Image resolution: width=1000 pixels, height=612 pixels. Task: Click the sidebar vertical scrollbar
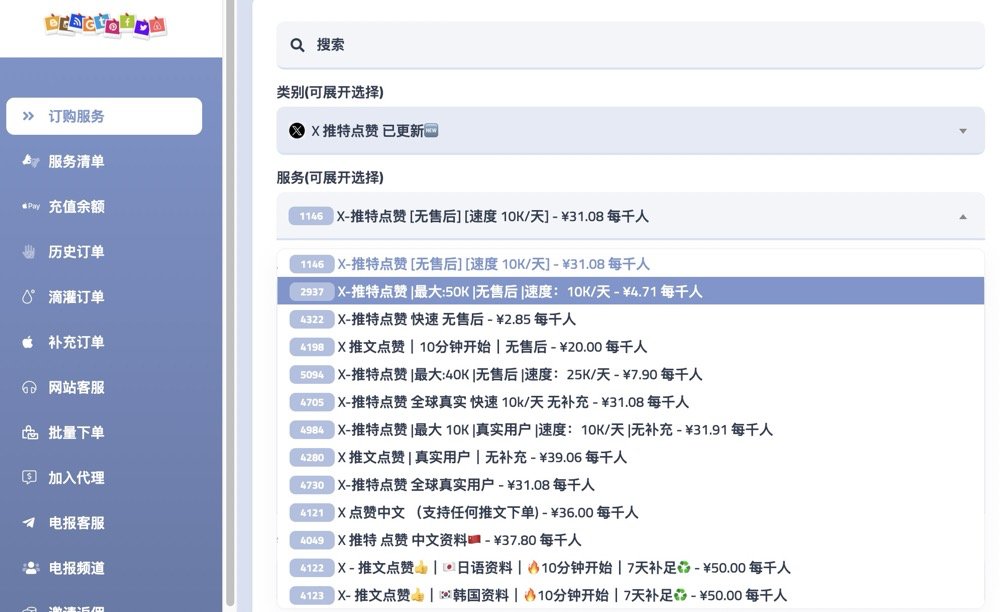click(x=230, y=303)
